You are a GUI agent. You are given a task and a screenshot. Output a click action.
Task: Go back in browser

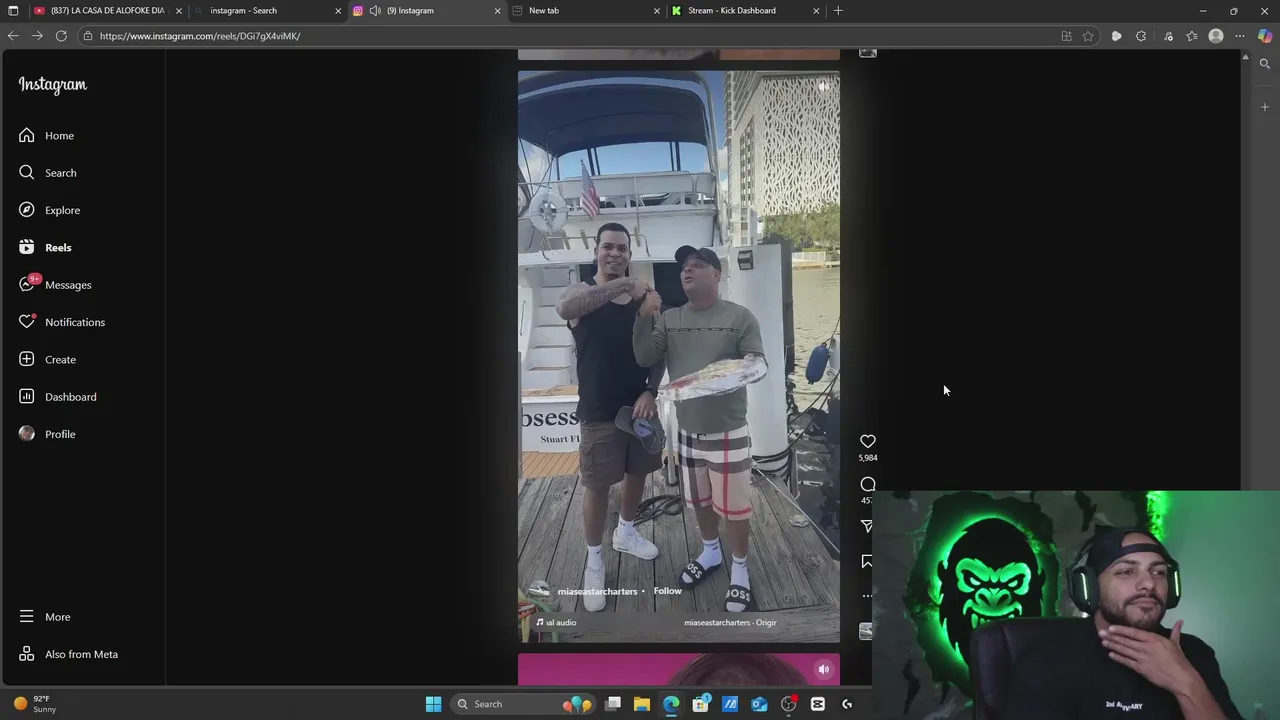(13, 36)
